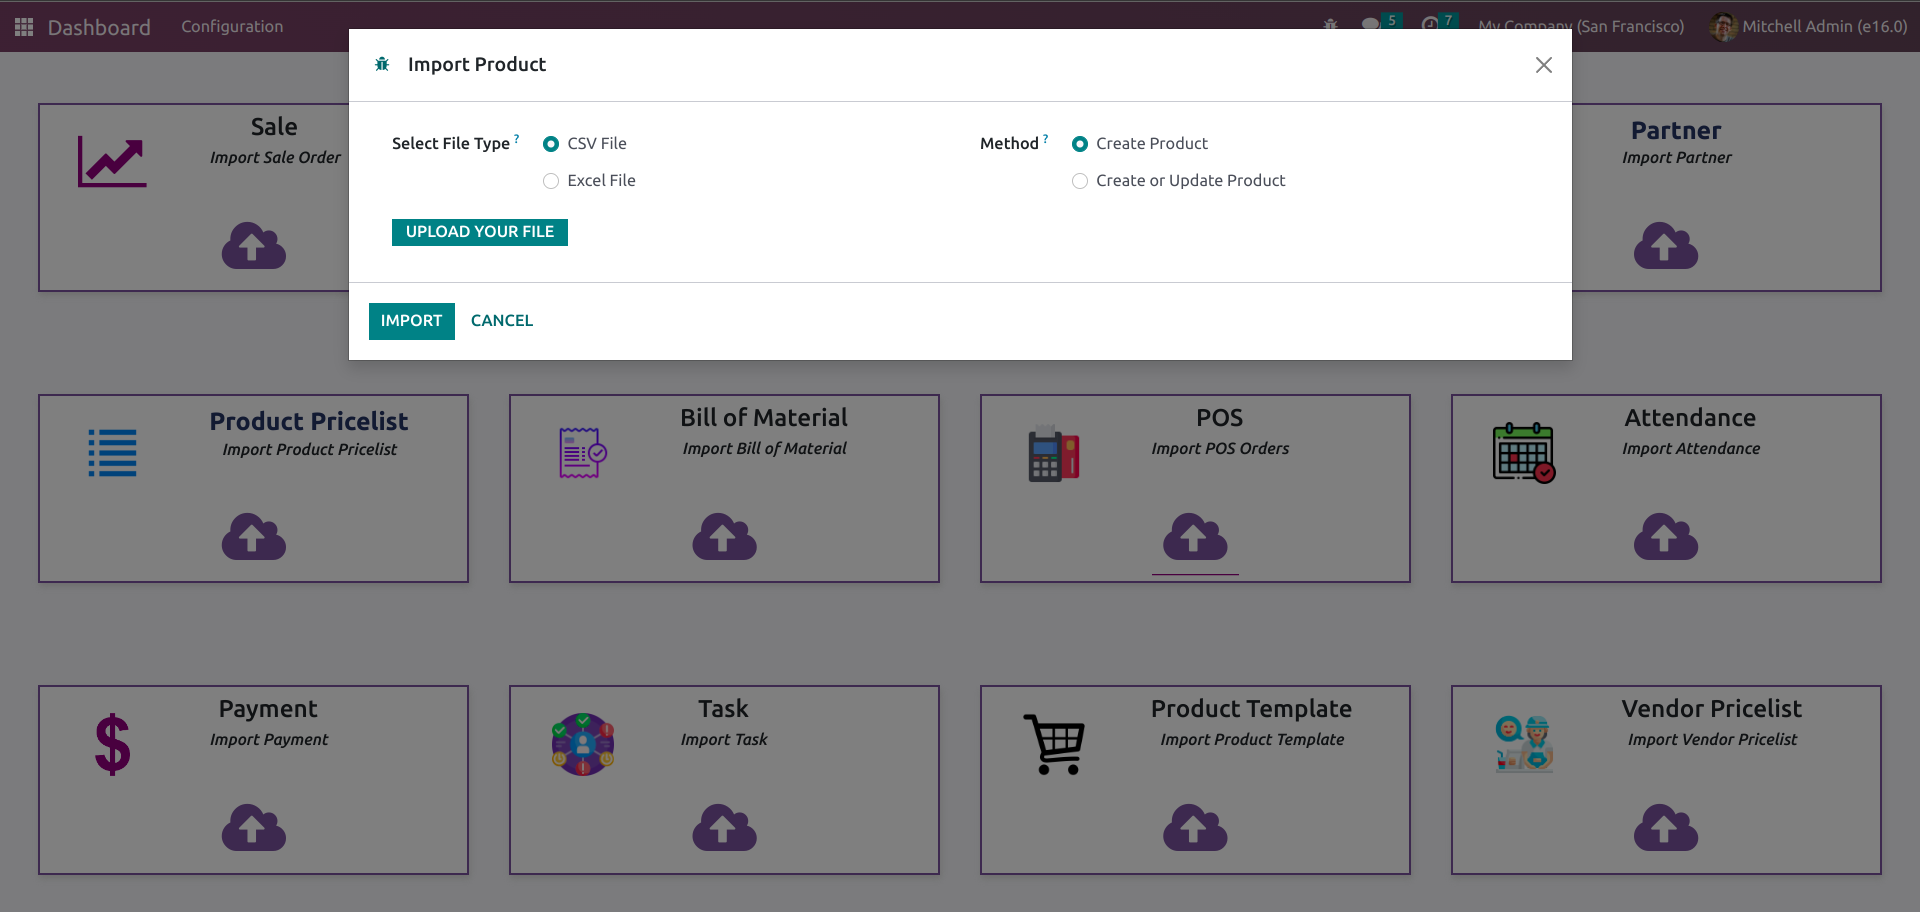The image size is (1920, 912).
Task: Open the apps grid menu icon
Action: [24, 27]
